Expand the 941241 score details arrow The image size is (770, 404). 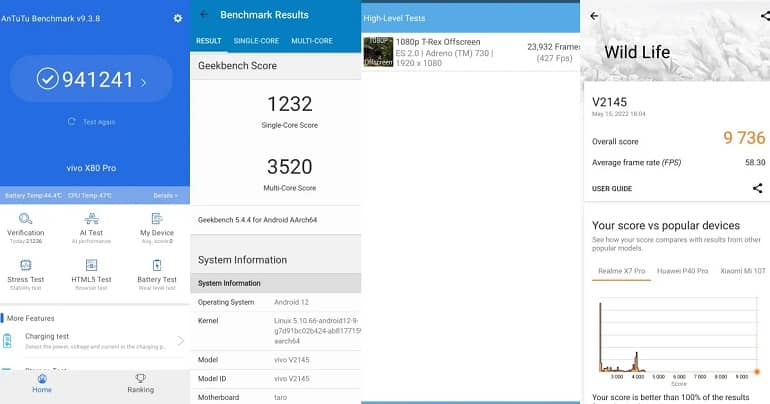[143, 82]
